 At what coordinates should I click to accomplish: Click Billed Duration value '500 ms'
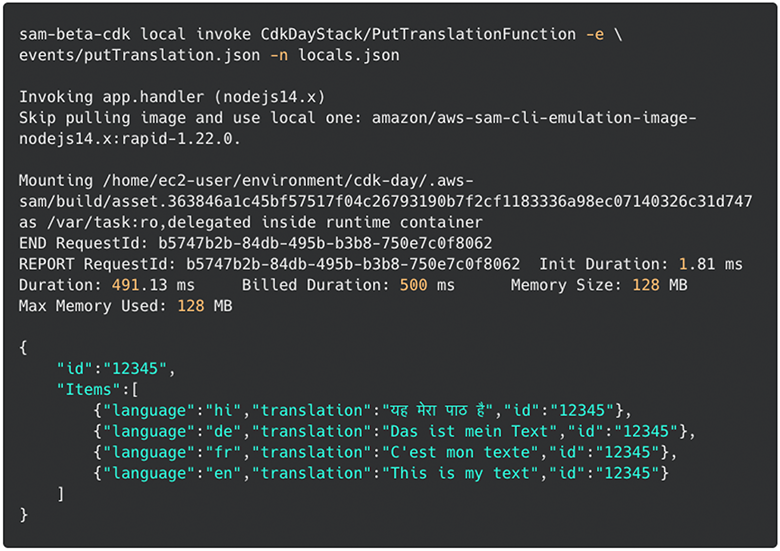coord(427,285)
